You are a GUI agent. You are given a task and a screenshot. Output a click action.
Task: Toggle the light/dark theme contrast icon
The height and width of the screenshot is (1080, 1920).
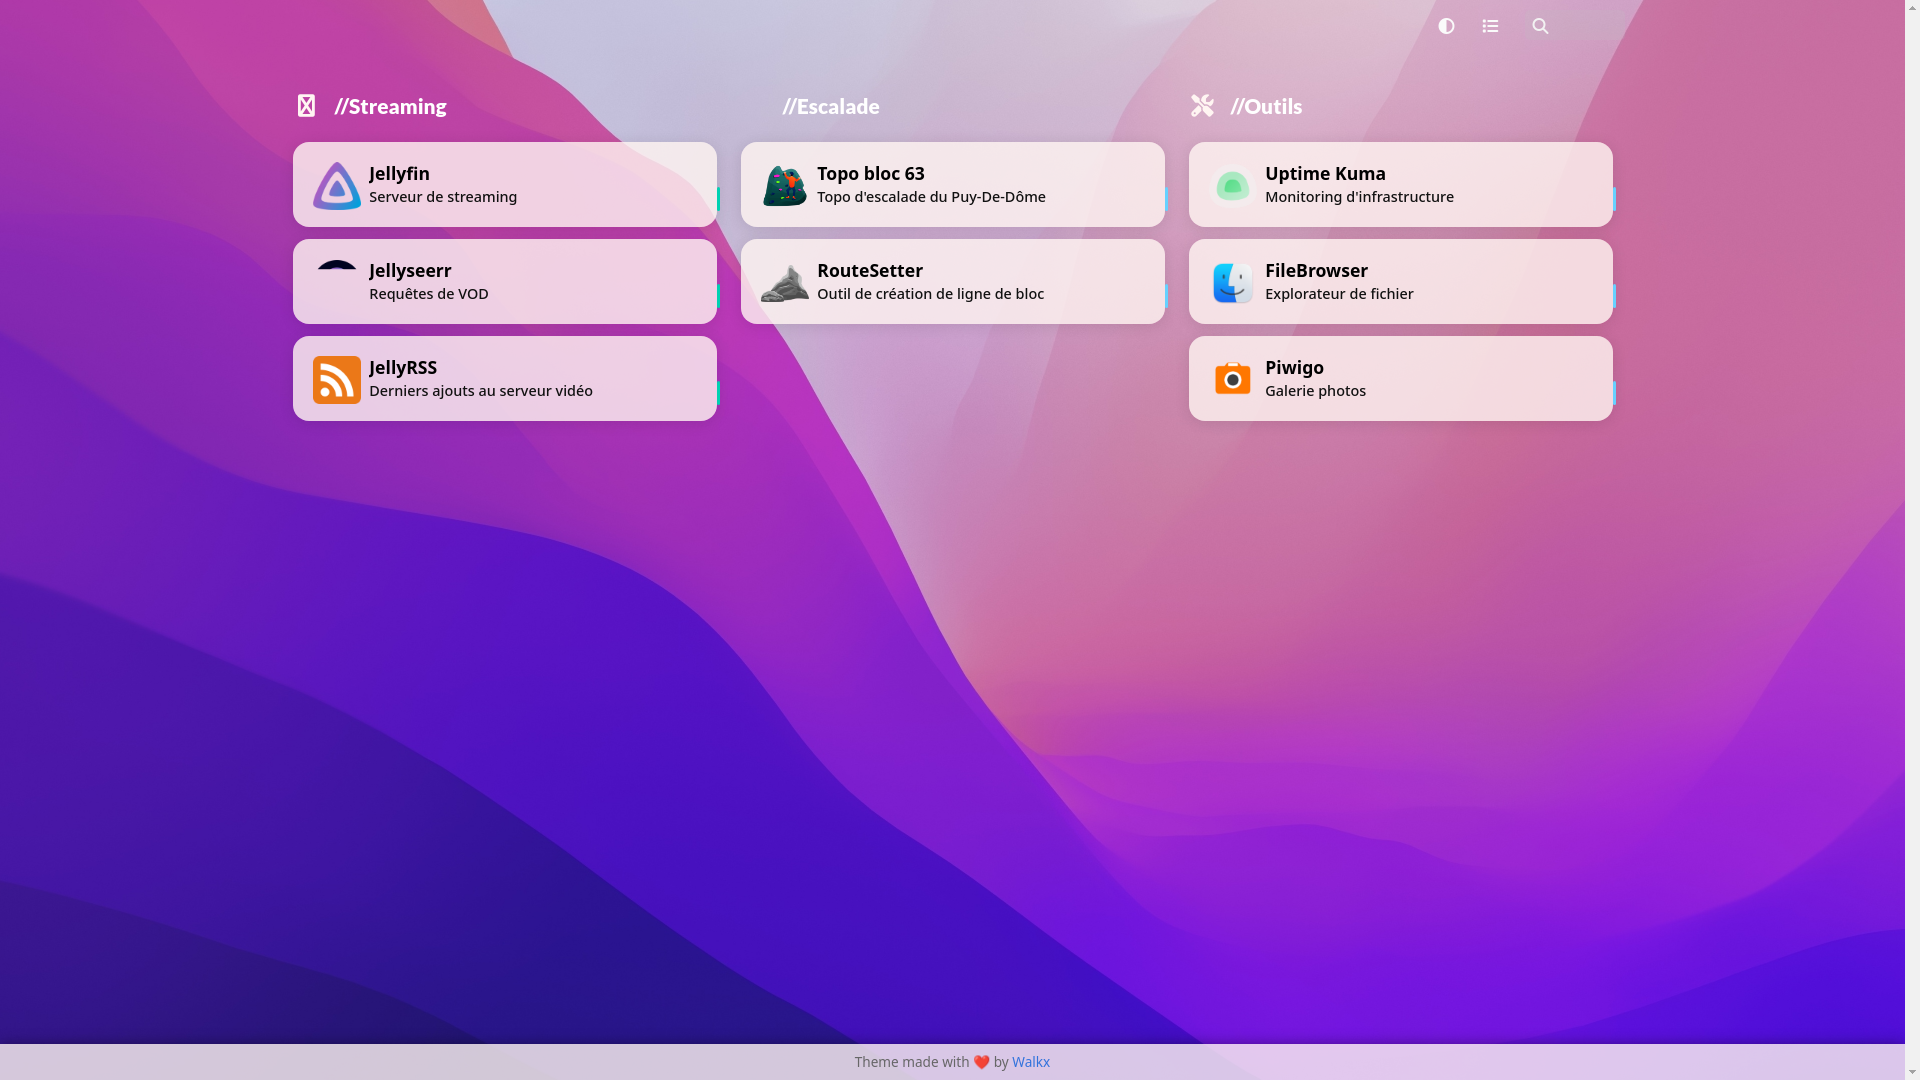1446,26
